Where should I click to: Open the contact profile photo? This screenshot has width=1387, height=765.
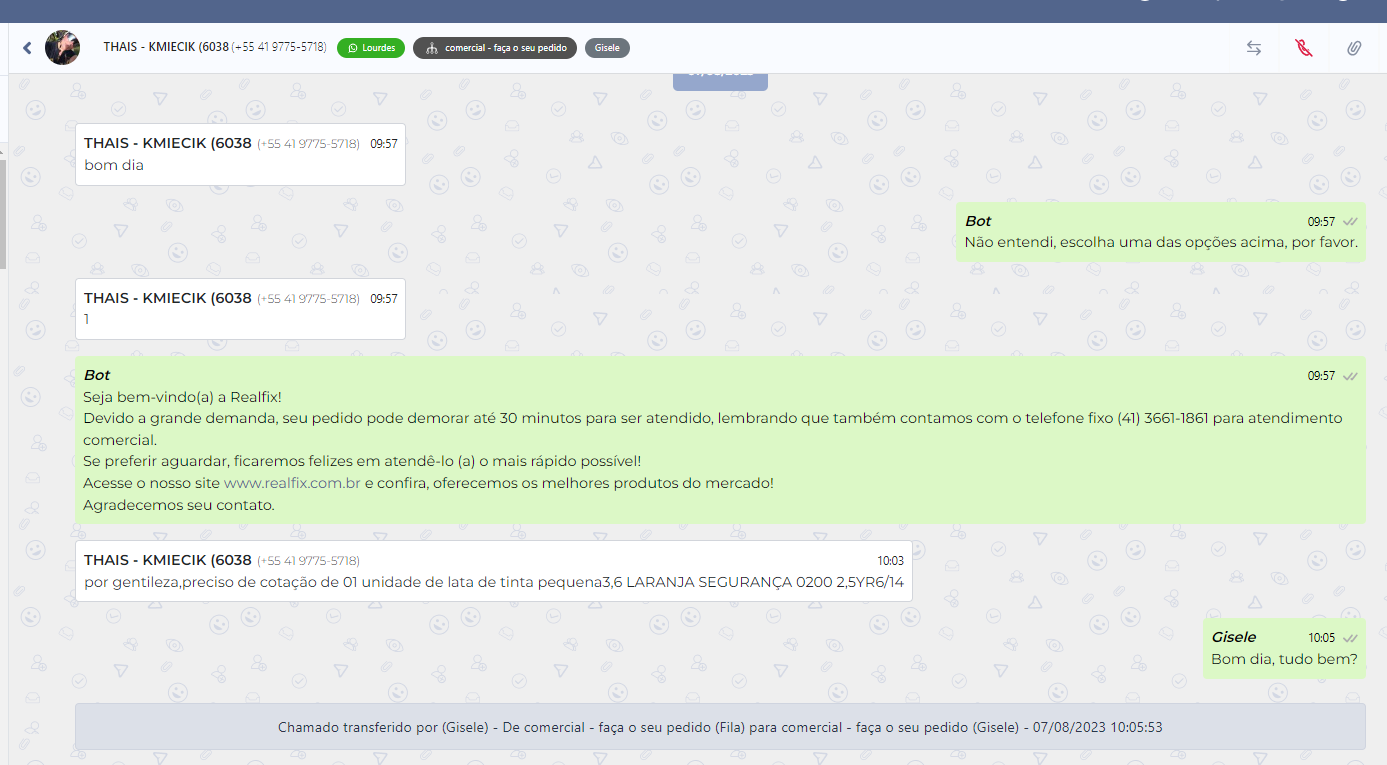(x=62, y=48)
